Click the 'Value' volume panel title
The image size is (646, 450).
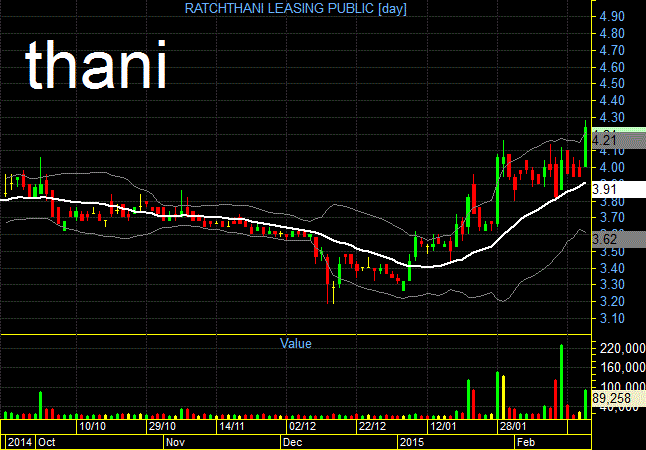(x=295, y=343)
